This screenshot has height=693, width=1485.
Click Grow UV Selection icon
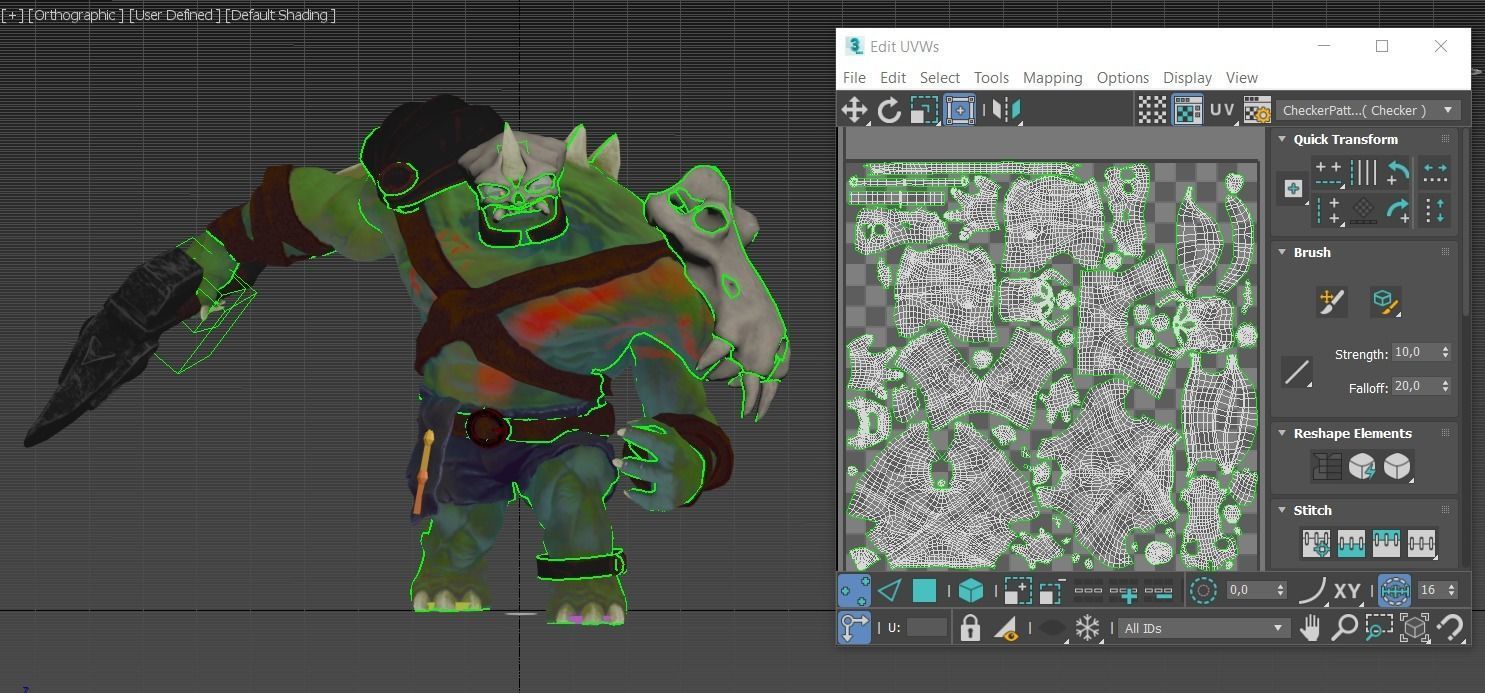[1017, 591]
